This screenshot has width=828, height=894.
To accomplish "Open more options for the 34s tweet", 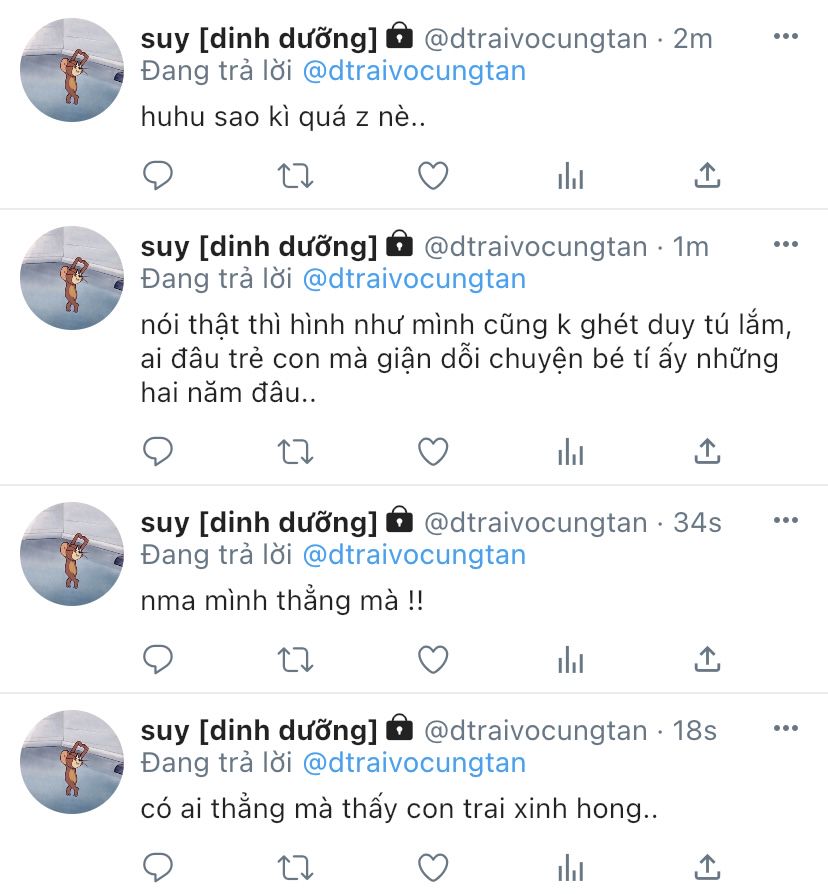I will click(x=786, y=521).
